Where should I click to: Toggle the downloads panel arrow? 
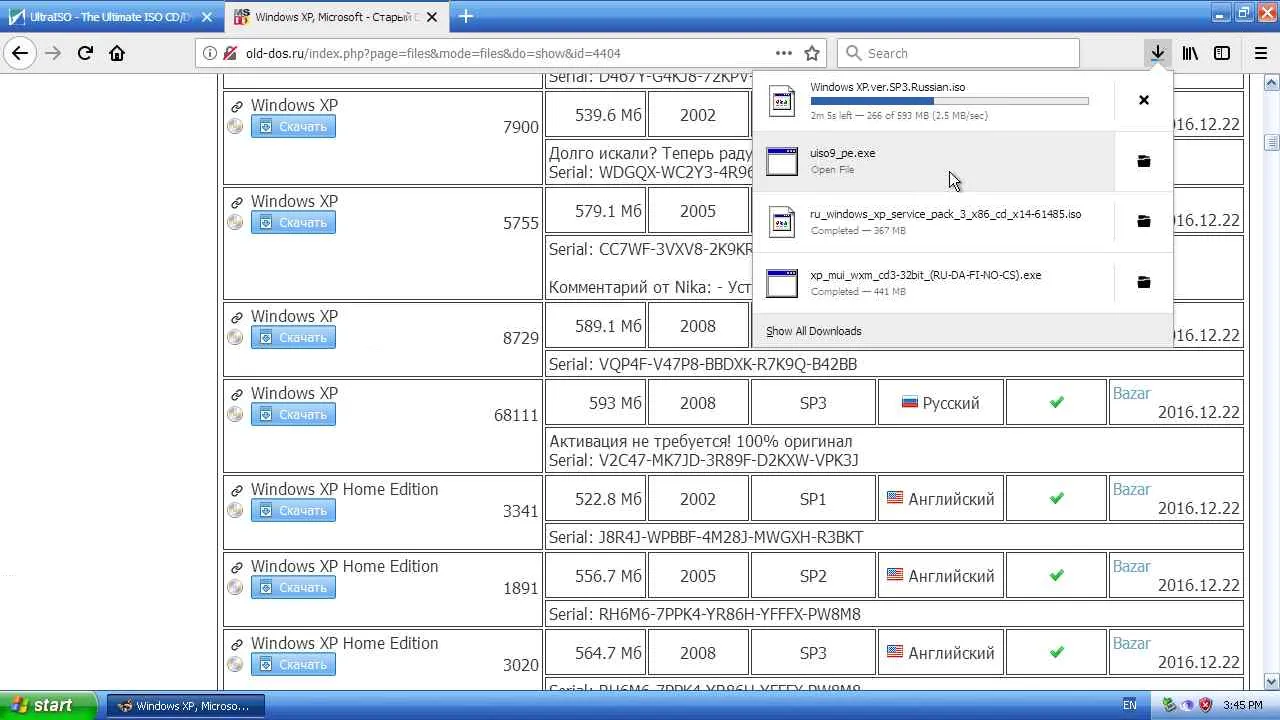pos(1157,53)
